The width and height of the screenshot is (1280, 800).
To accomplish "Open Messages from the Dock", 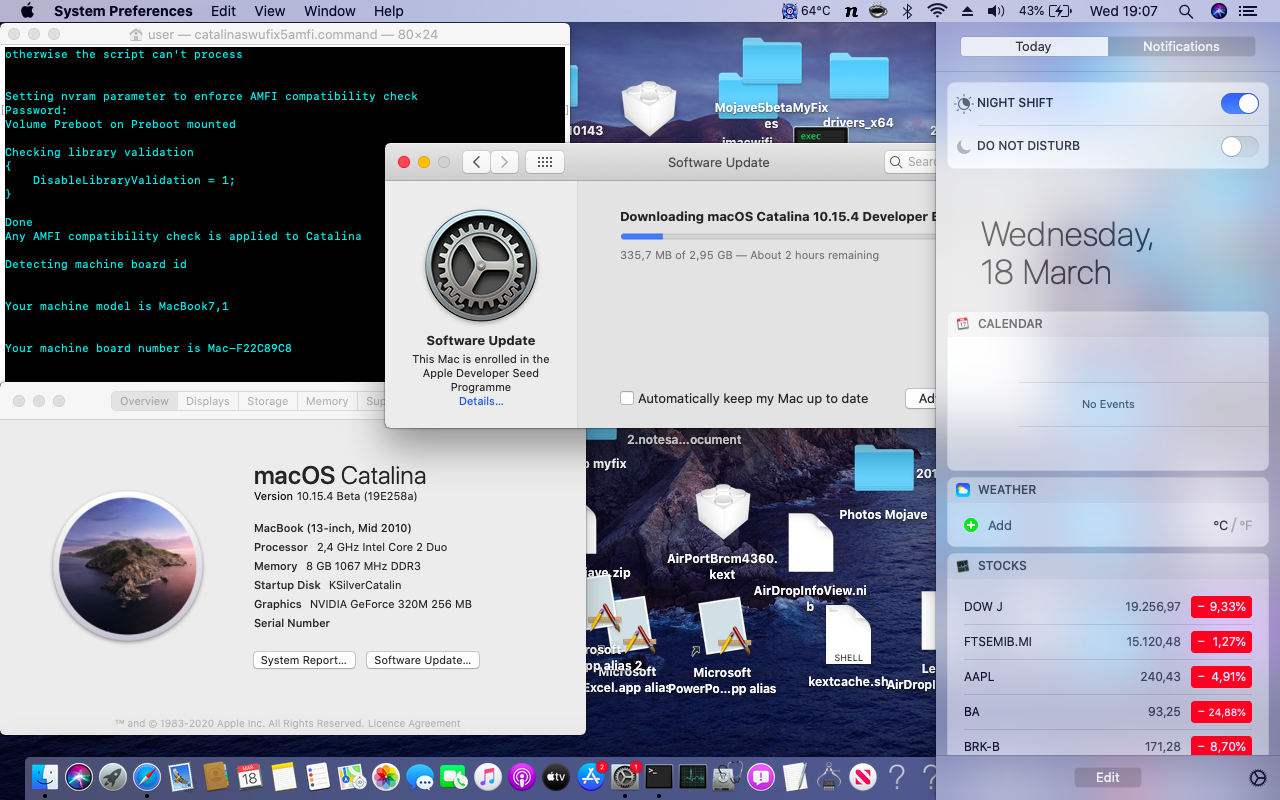I will coord(420,776).
